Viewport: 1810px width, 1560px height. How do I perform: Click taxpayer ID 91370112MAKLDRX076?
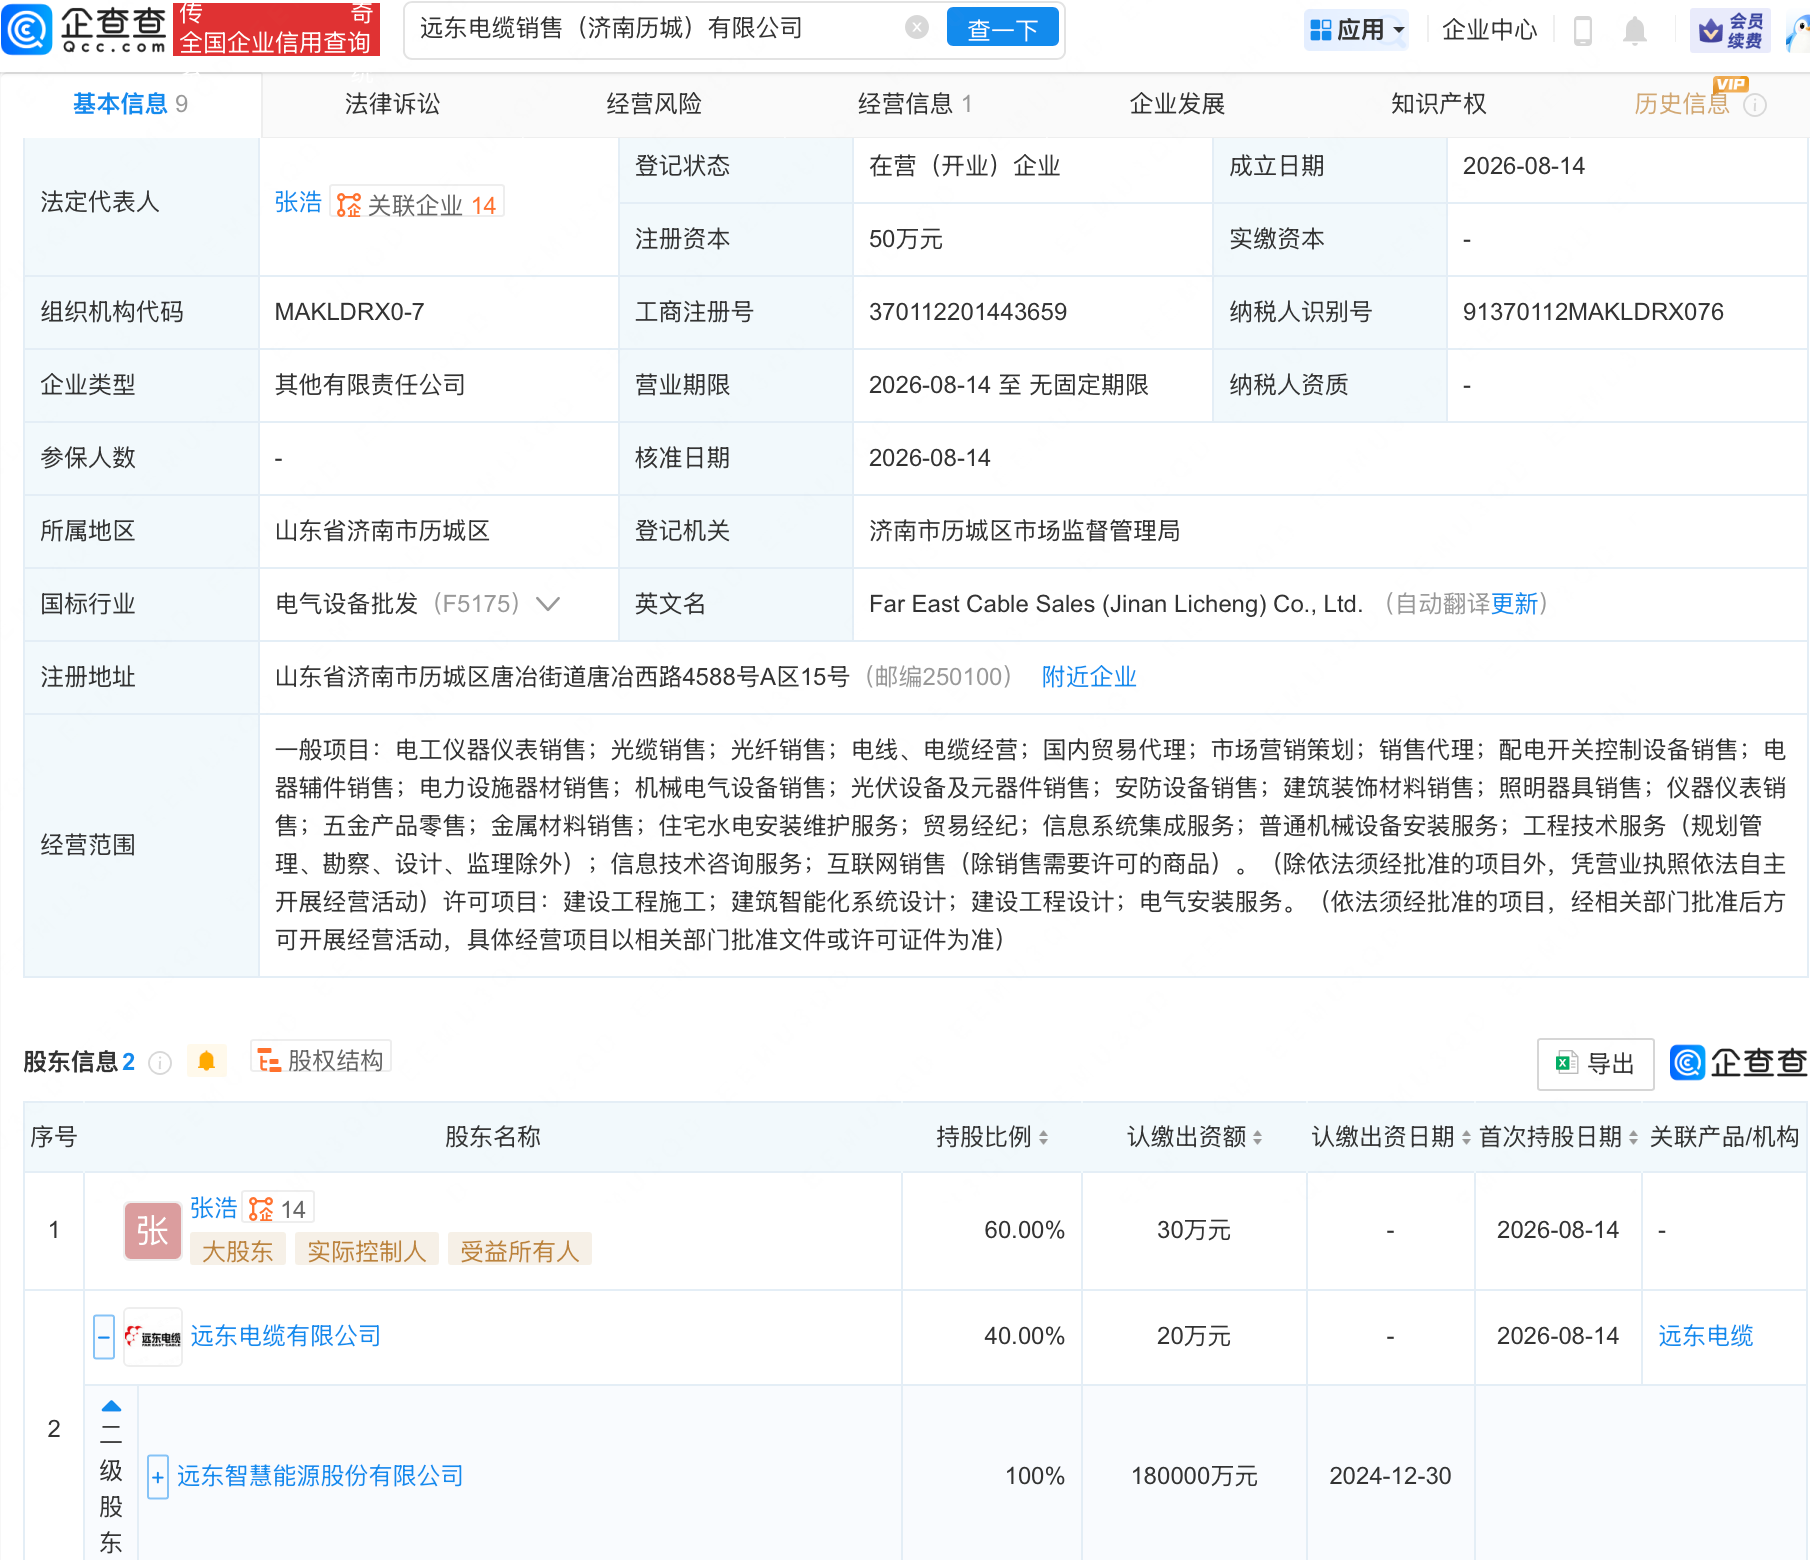click(x=1593, y=312)
